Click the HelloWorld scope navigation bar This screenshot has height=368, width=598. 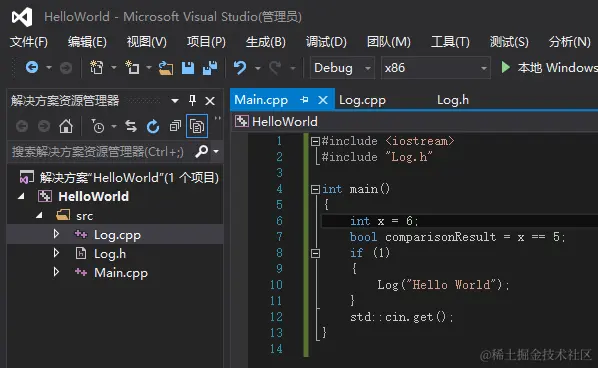(x=414, y=122)
